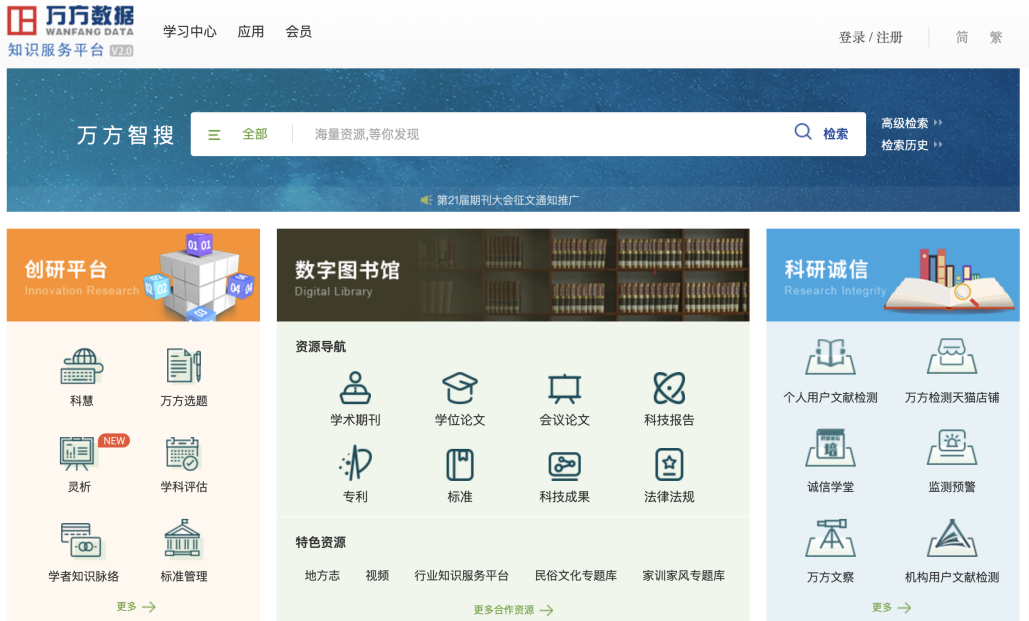
Task: Click the 科研诚信 blue banner
Action: pyautogui.click(x=893, y=275)
